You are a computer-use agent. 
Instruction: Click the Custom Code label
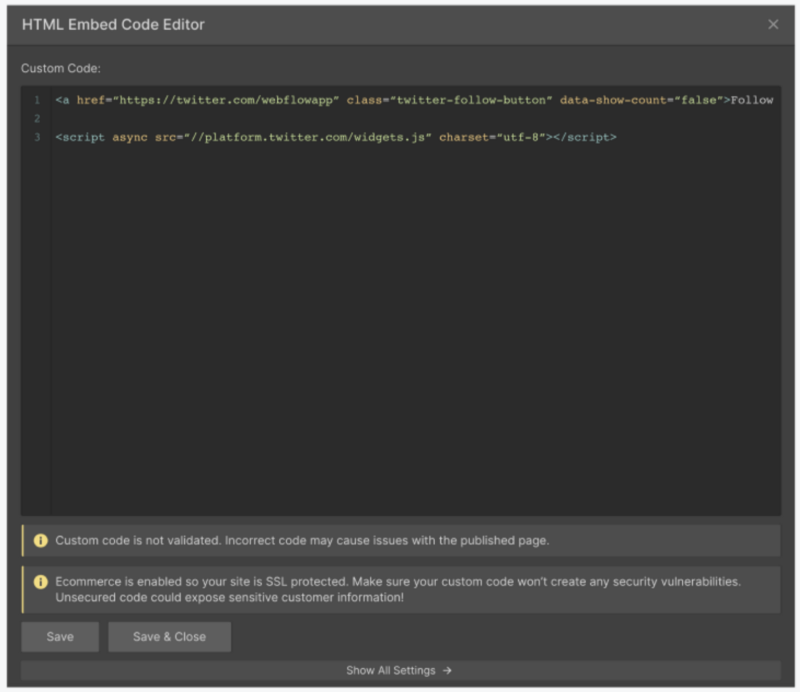coord(61,69)
